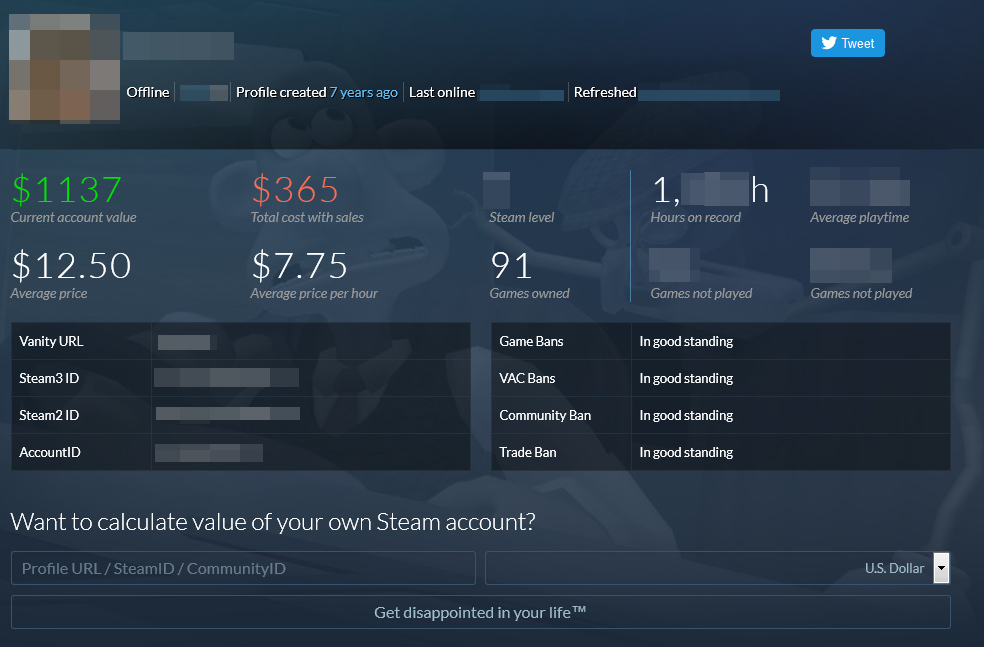Click the 'Hours on record' label
The height and width of the screenshot is (647, 984).
click(695, 217)
